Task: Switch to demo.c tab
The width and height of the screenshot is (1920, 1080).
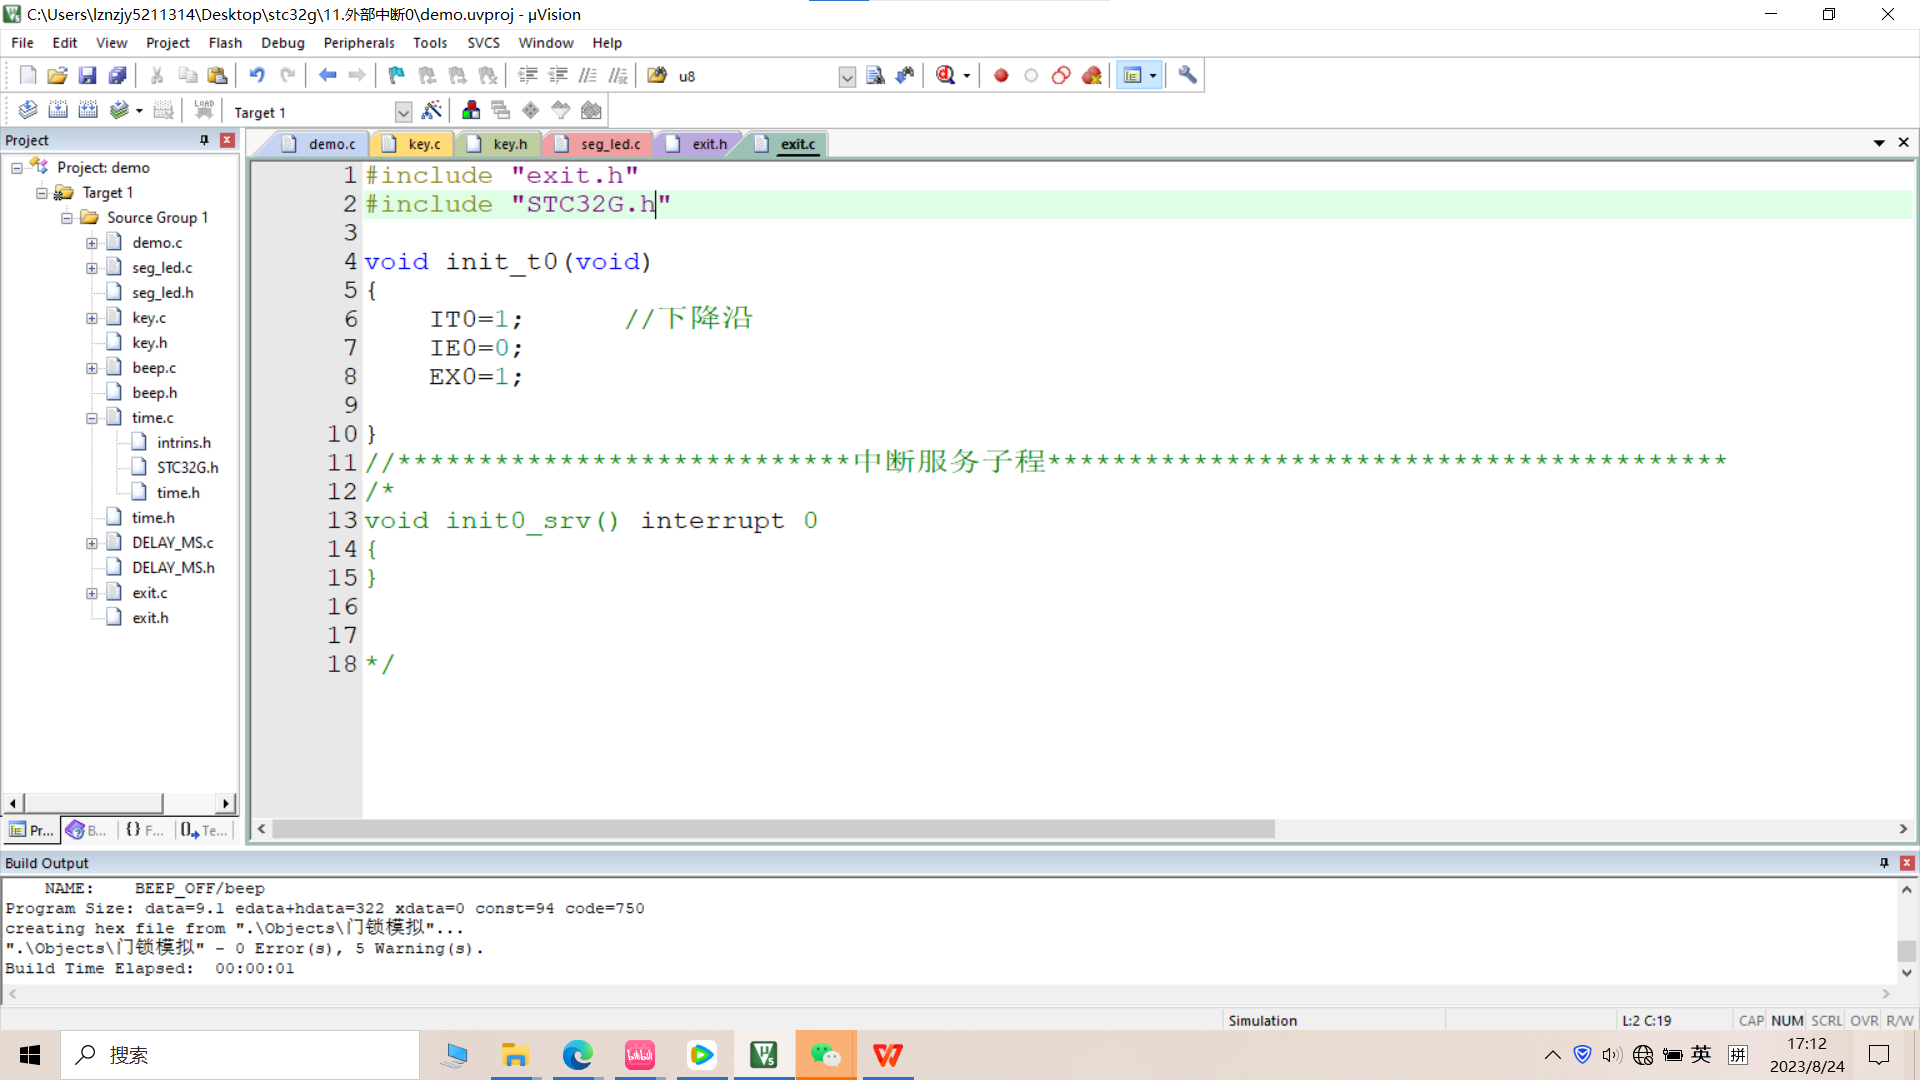Action: [x=318, y=144]
